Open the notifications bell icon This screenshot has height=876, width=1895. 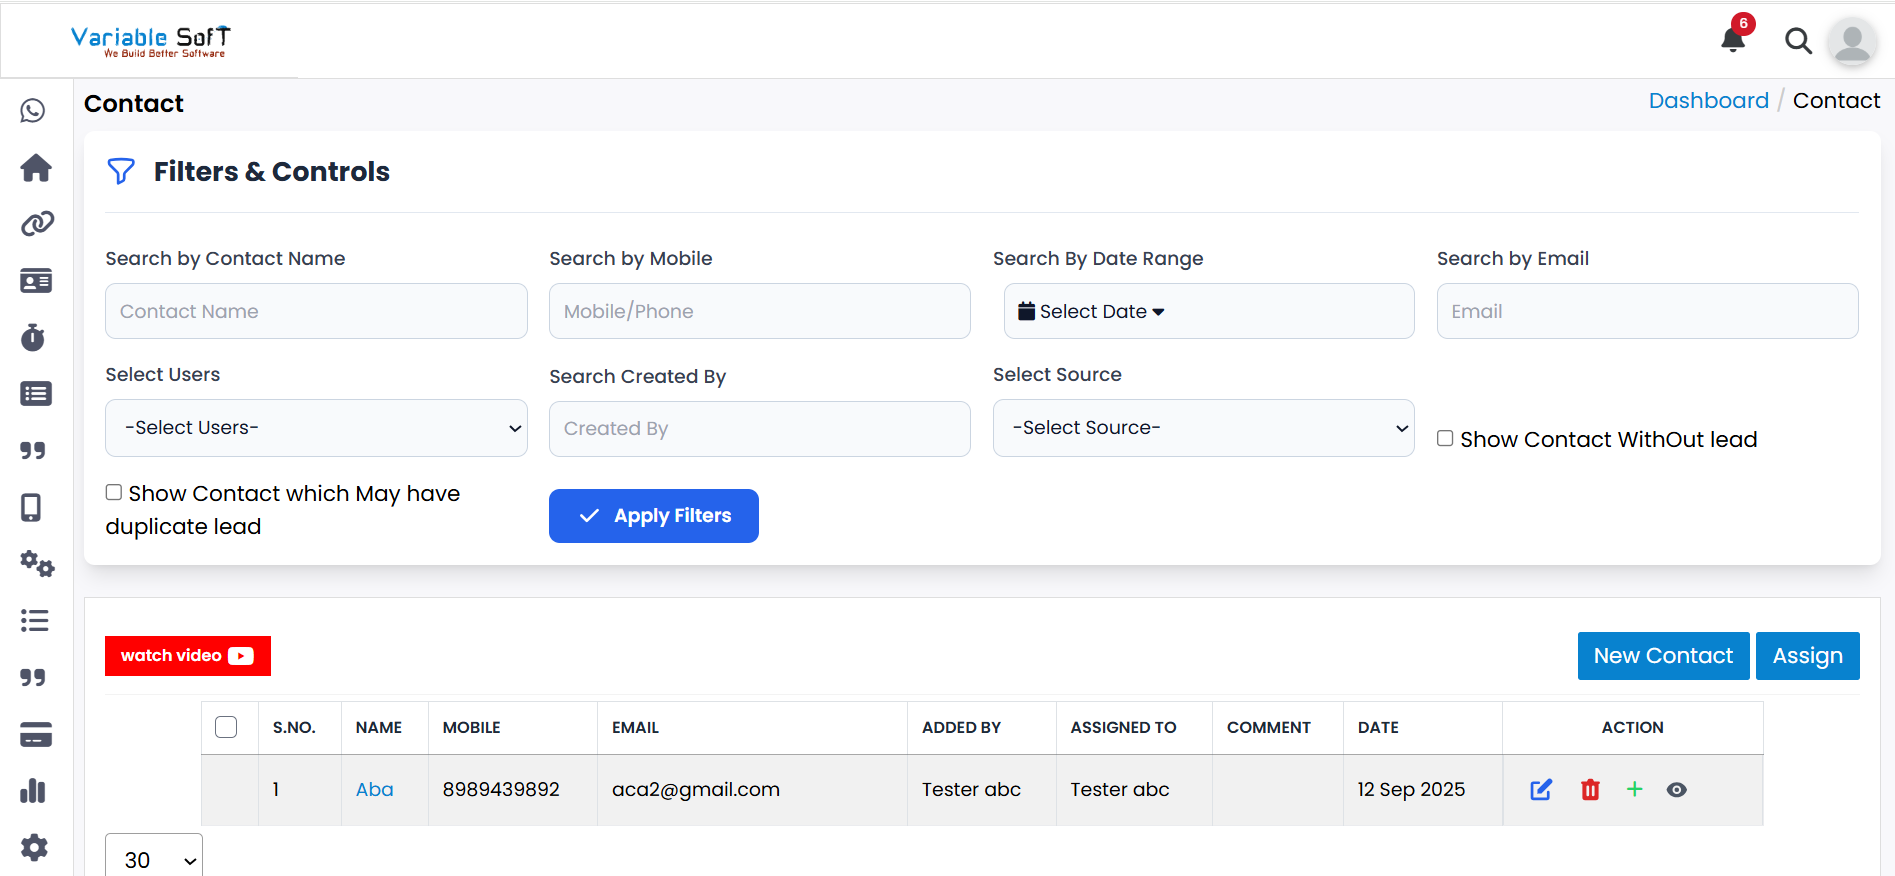(1733, 39)
